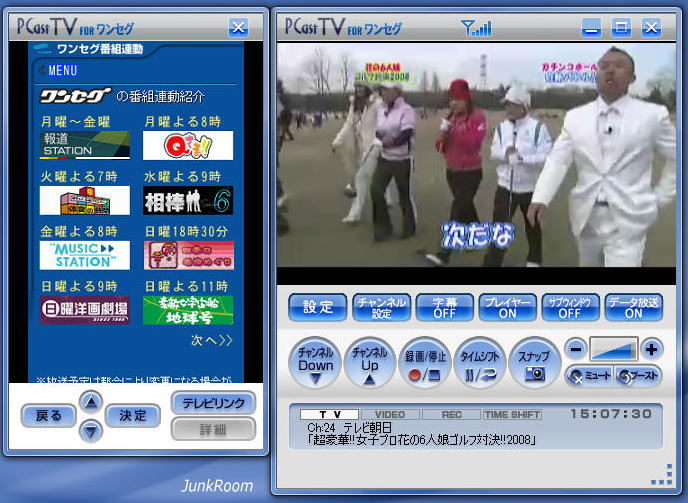688x503 pixels.
Task: Open the Qさま!! program thumbnail
Action: [188, 145]
